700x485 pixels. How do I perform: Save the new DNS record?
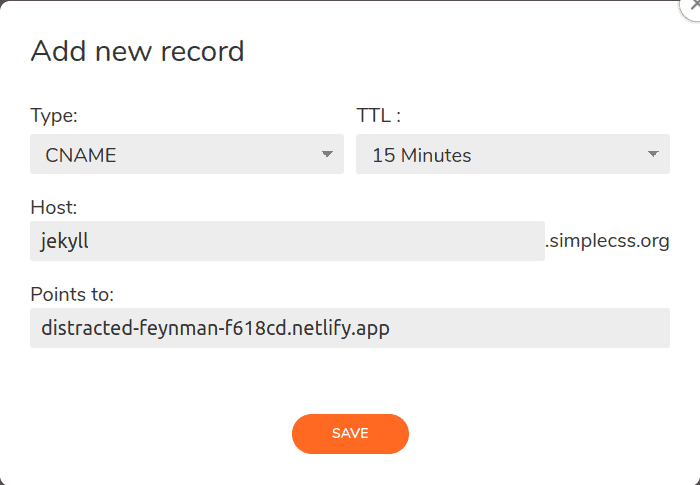pos(350,434)
